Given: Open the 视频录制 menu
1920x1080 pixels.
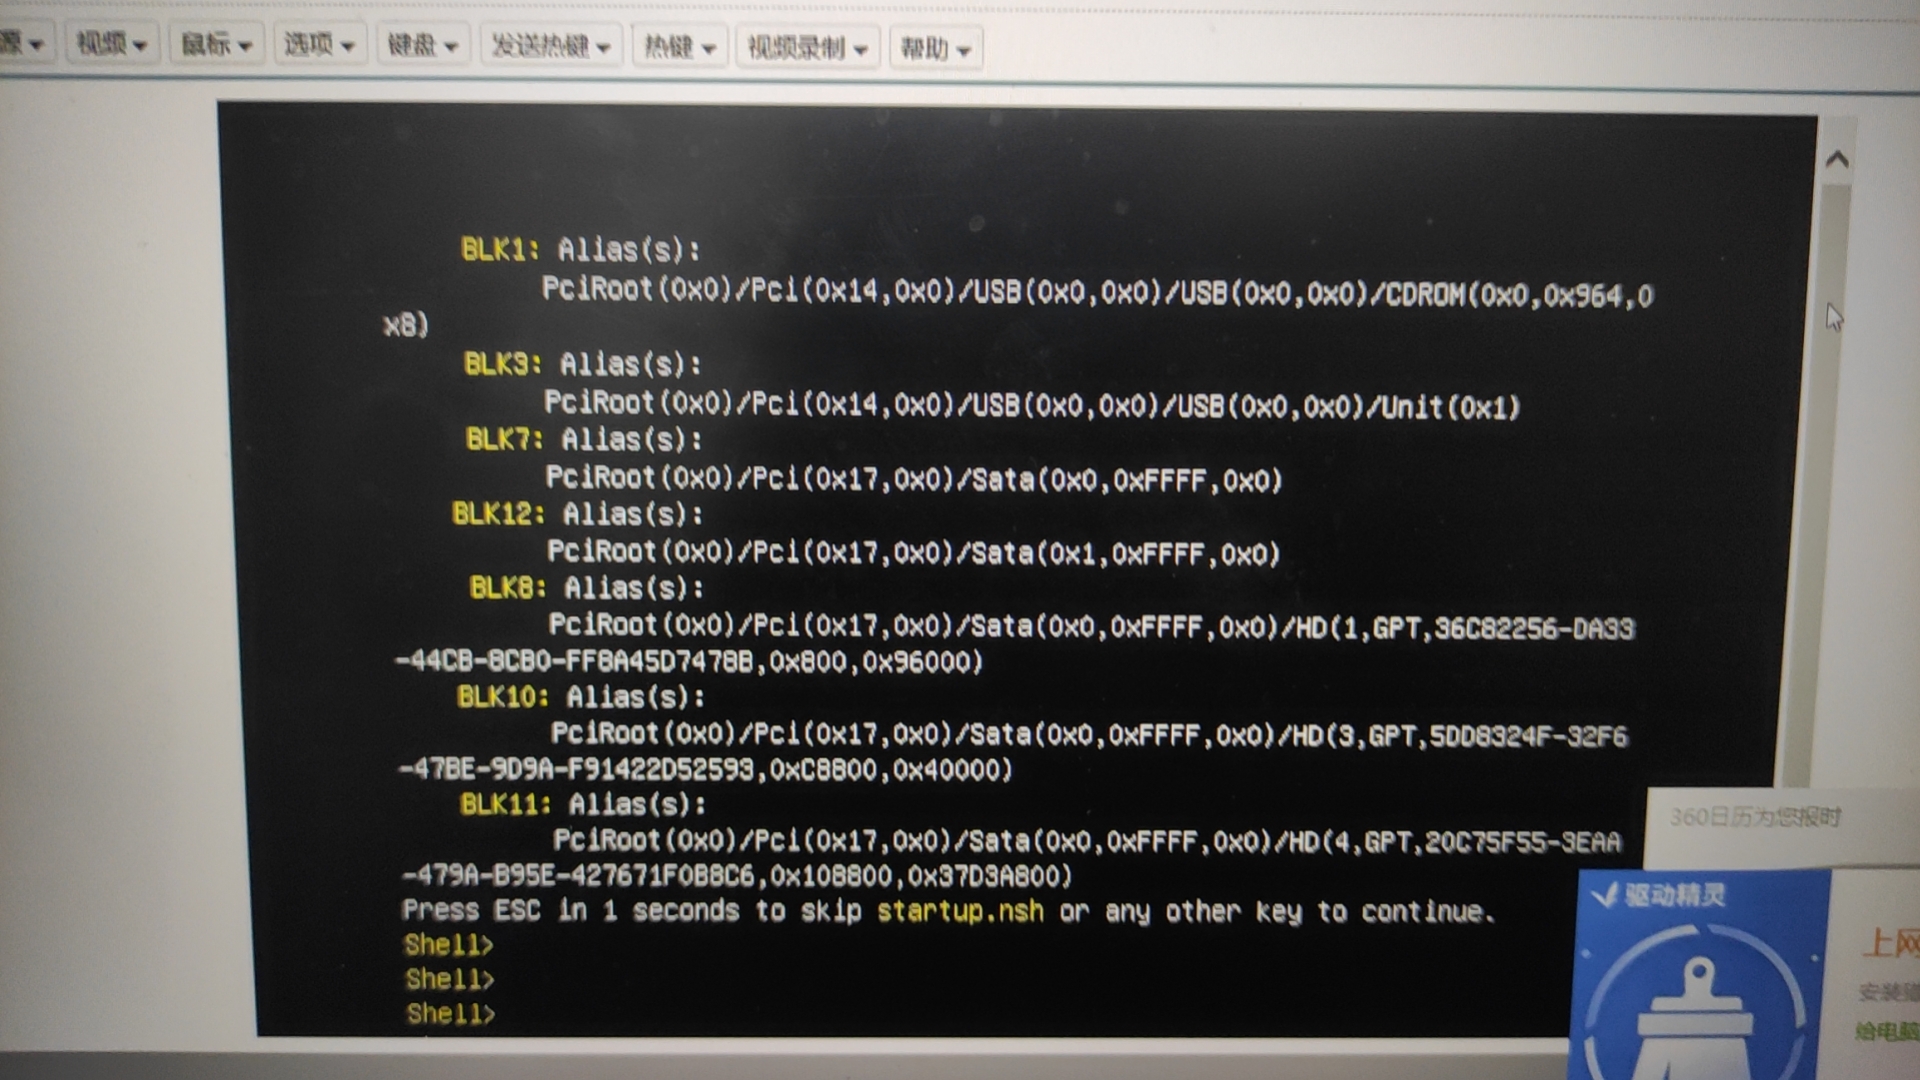Looking at the screenshot, I should (807, 47).
